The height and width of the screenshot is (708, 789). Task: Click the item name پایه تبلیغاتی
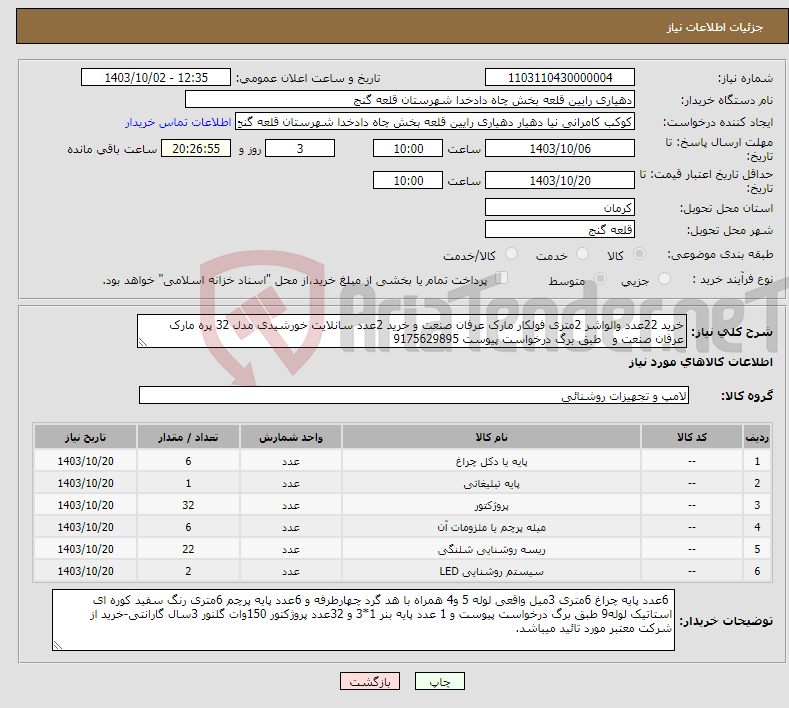[x=491, y=484]
